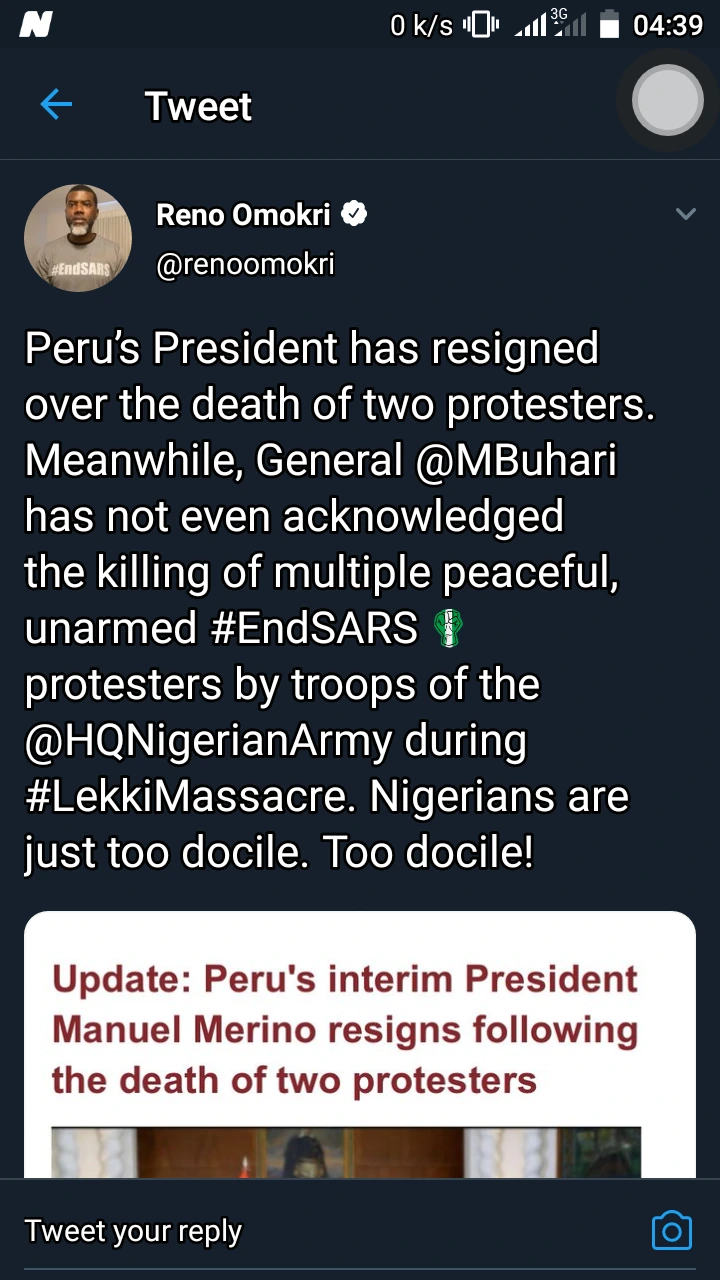Tap the N notification icon in status bar
This screenshot has height=1280, width=720.
(35, 24)
